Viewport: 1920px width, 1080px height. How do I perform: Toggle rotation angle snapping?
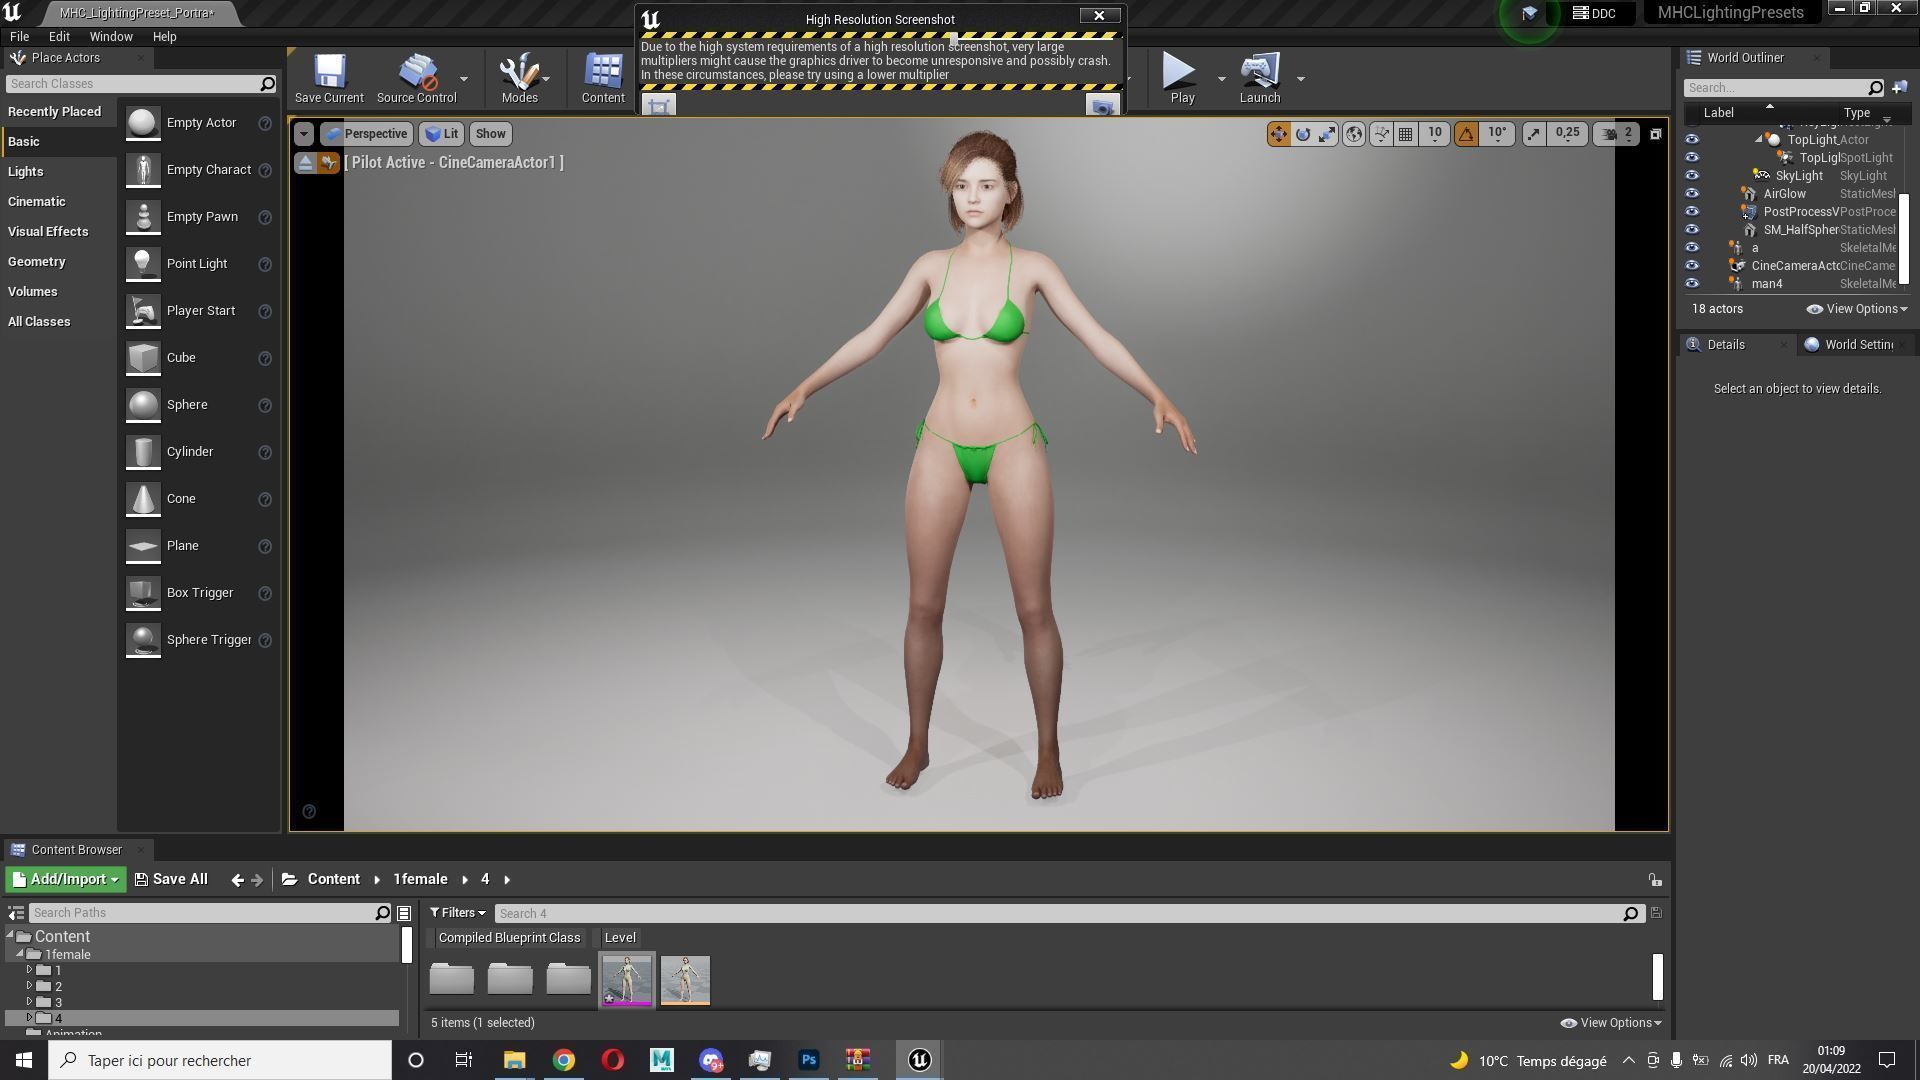[x=1466, y=134]
